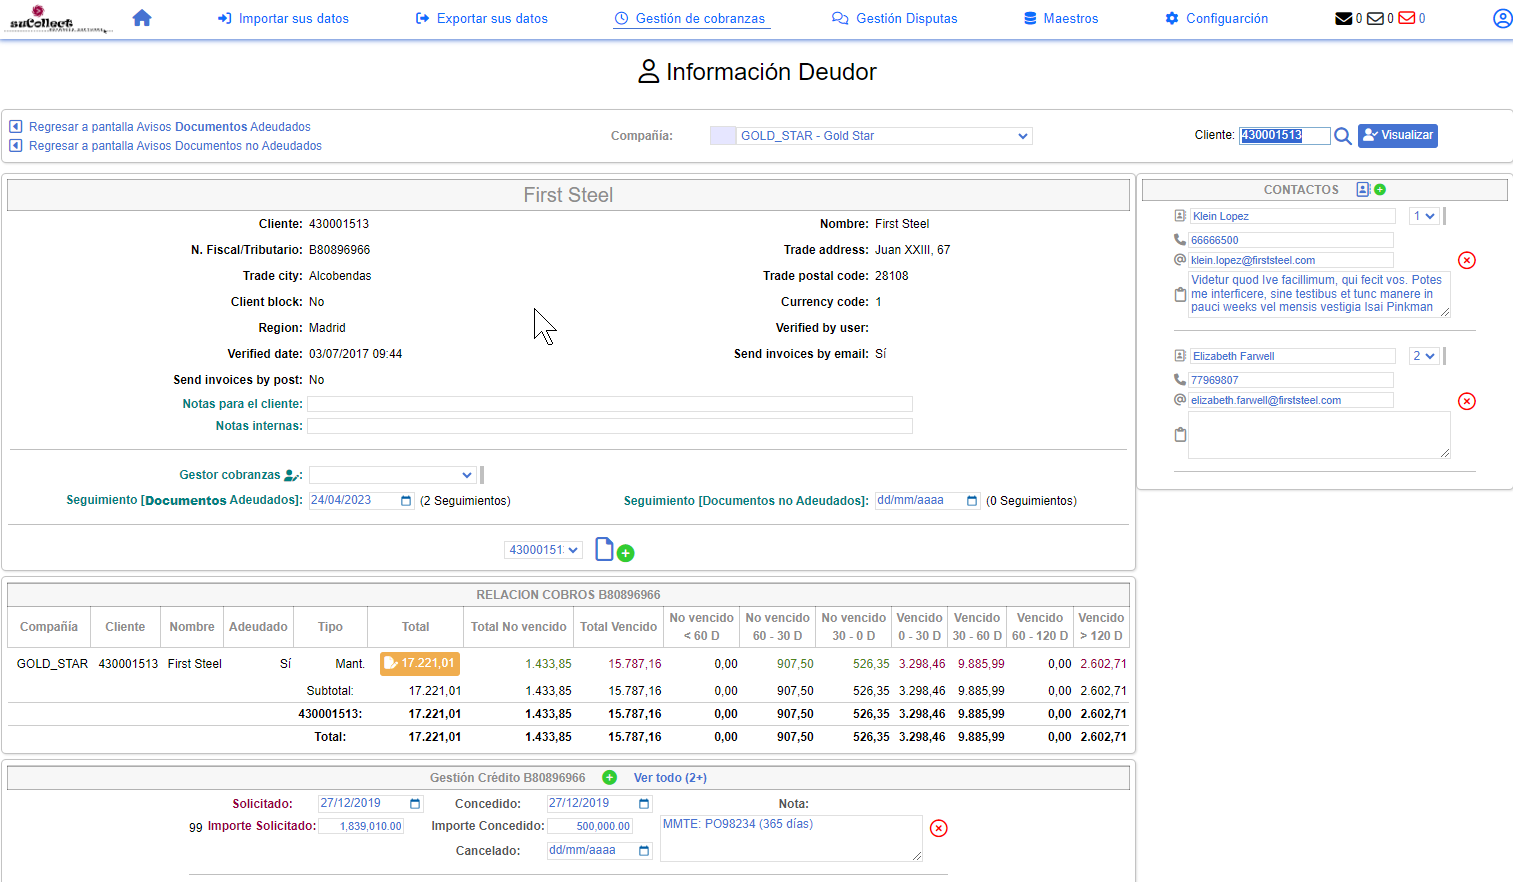The height and width of the screenshot is (882, 1513).
Task: Add new credit entry green plus
Action: pos(610,777)
